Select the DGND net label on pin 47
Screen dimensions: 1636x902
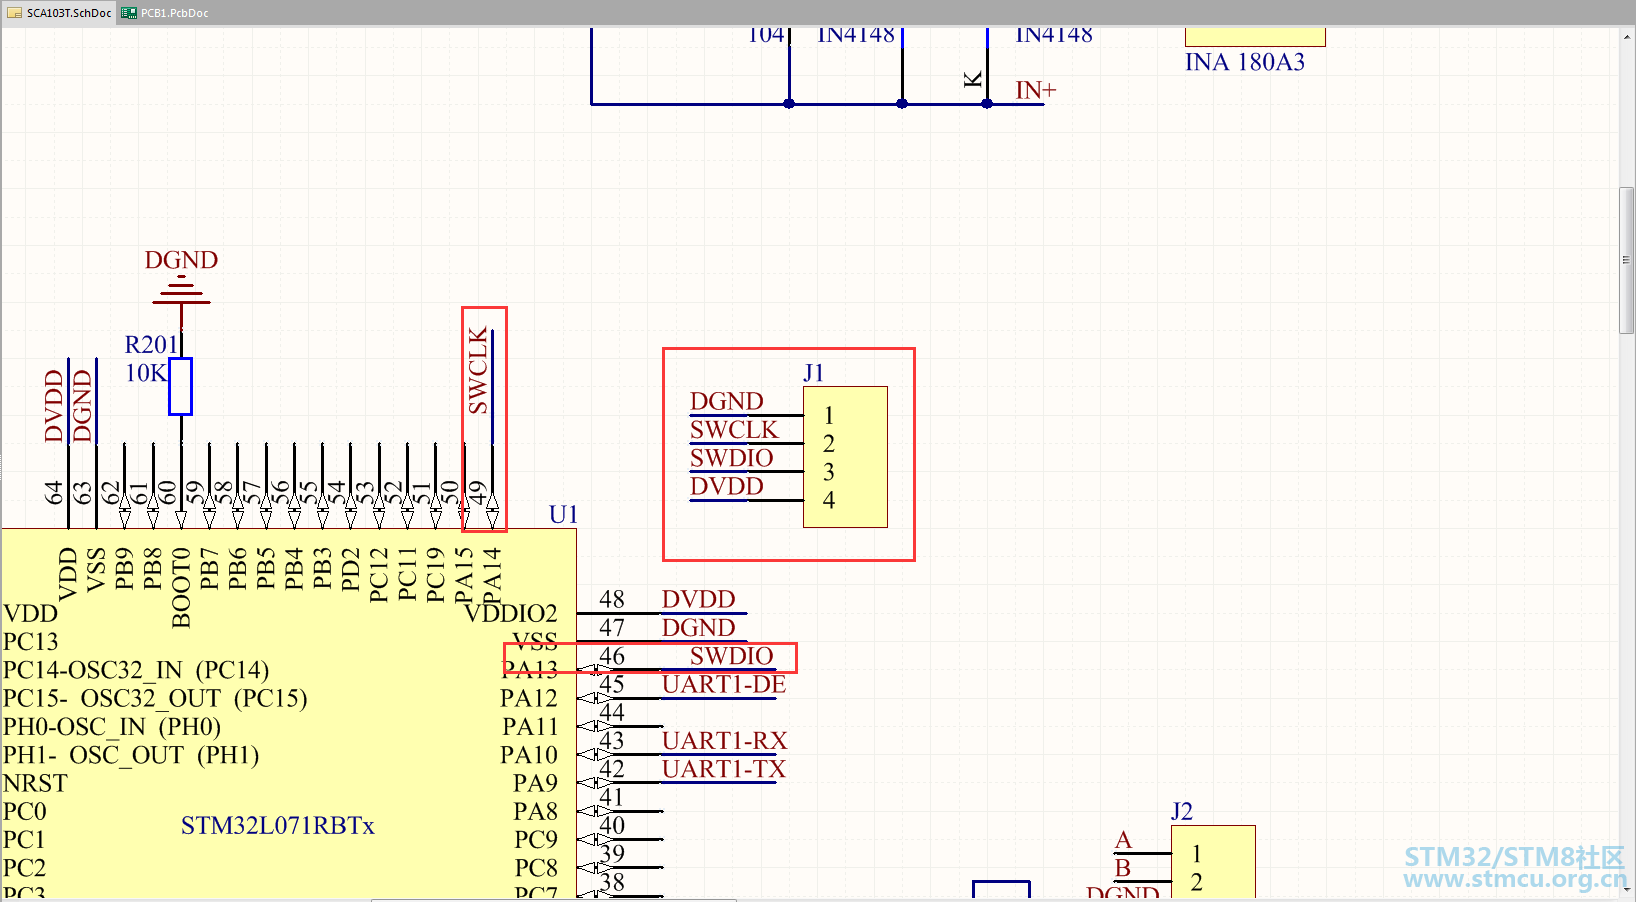pos(699,628)
